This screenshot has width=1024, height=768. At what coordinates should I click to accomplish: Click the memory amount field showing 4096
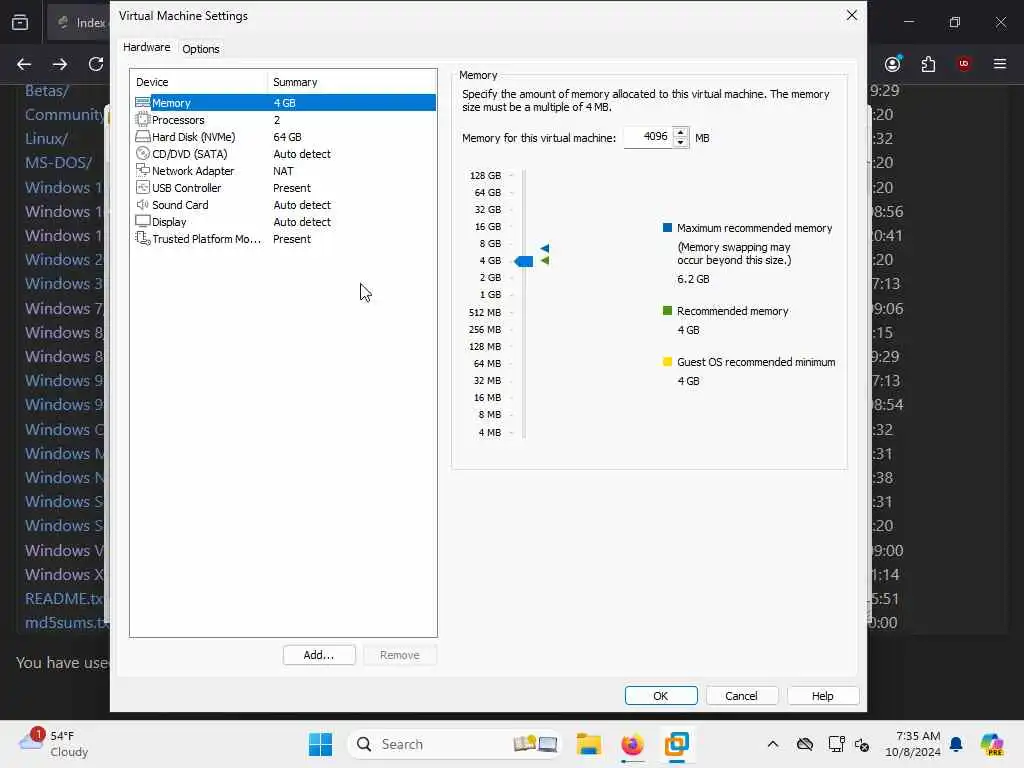[648, 137]
